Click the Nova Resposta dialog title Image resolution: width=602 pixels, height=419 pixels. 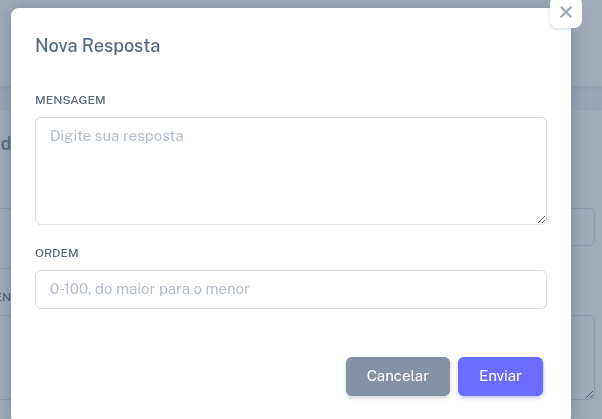click(97, 45)
